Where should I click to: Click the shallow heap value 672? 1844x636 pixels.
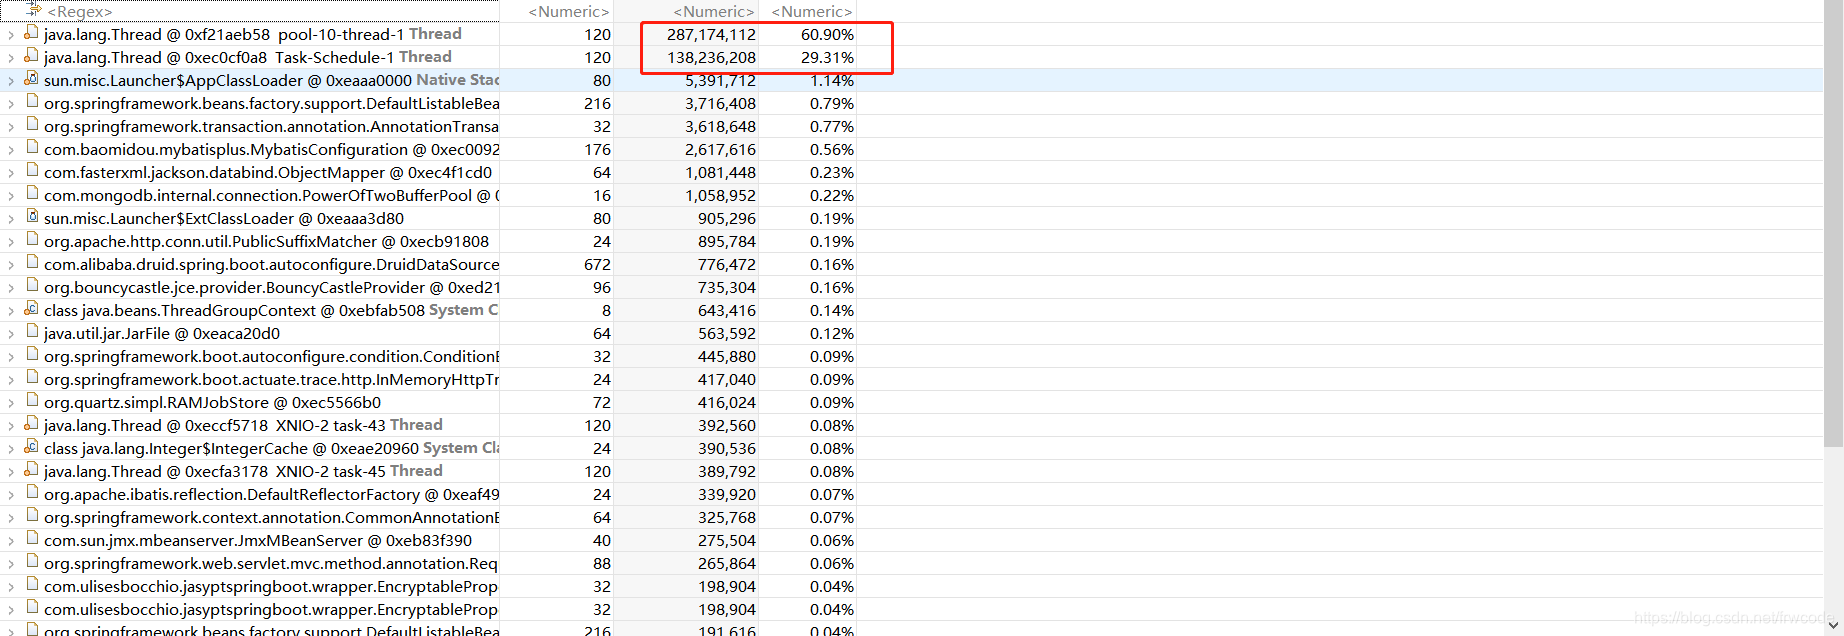pyautogui.click(x=597, y=265)
